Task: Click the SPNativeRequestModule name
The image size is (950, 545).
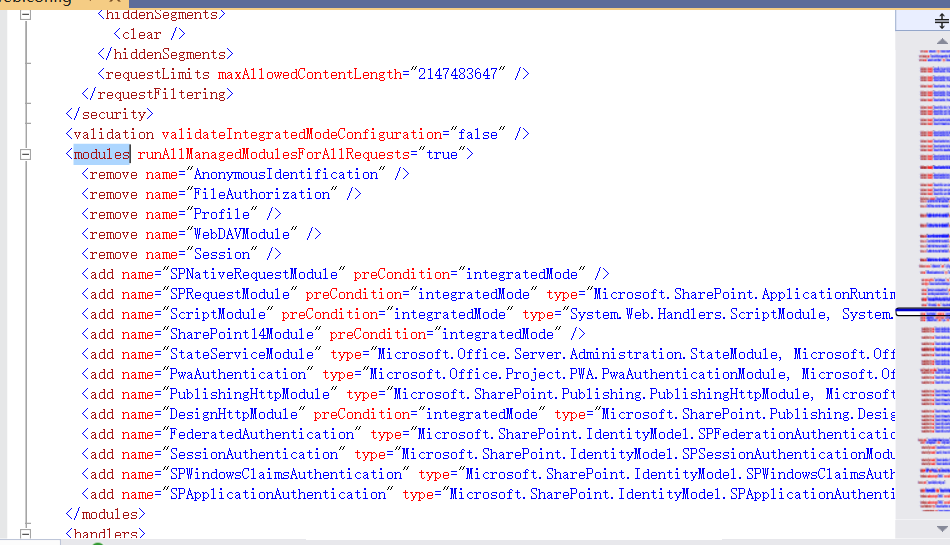Action: click(x=254, y=274)
